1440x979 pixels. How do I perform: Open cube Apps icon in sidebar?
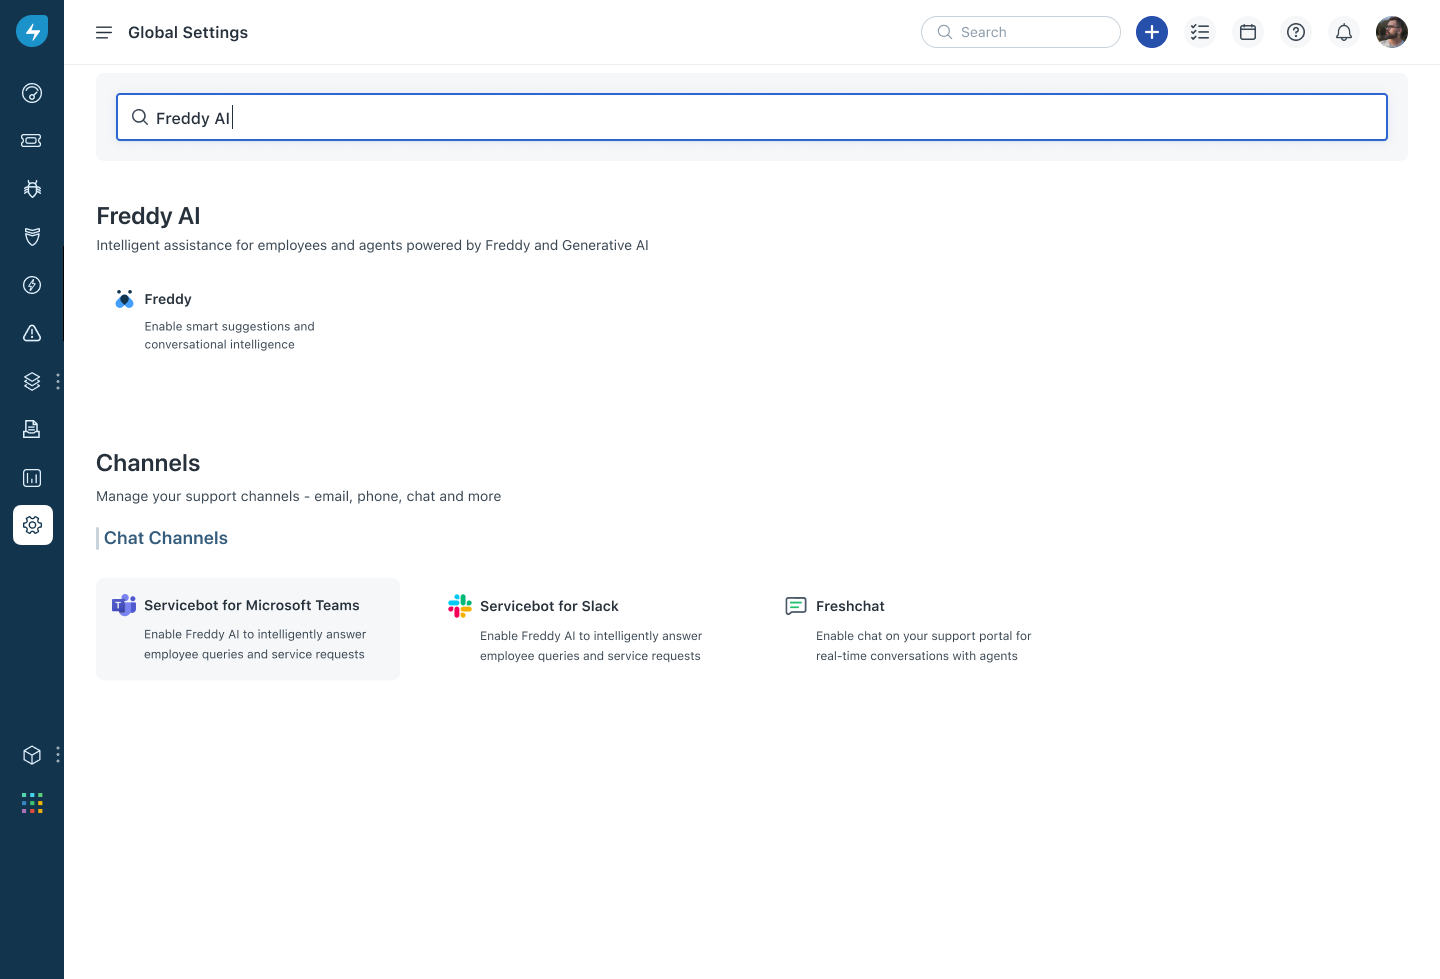(x=32, y=755)
